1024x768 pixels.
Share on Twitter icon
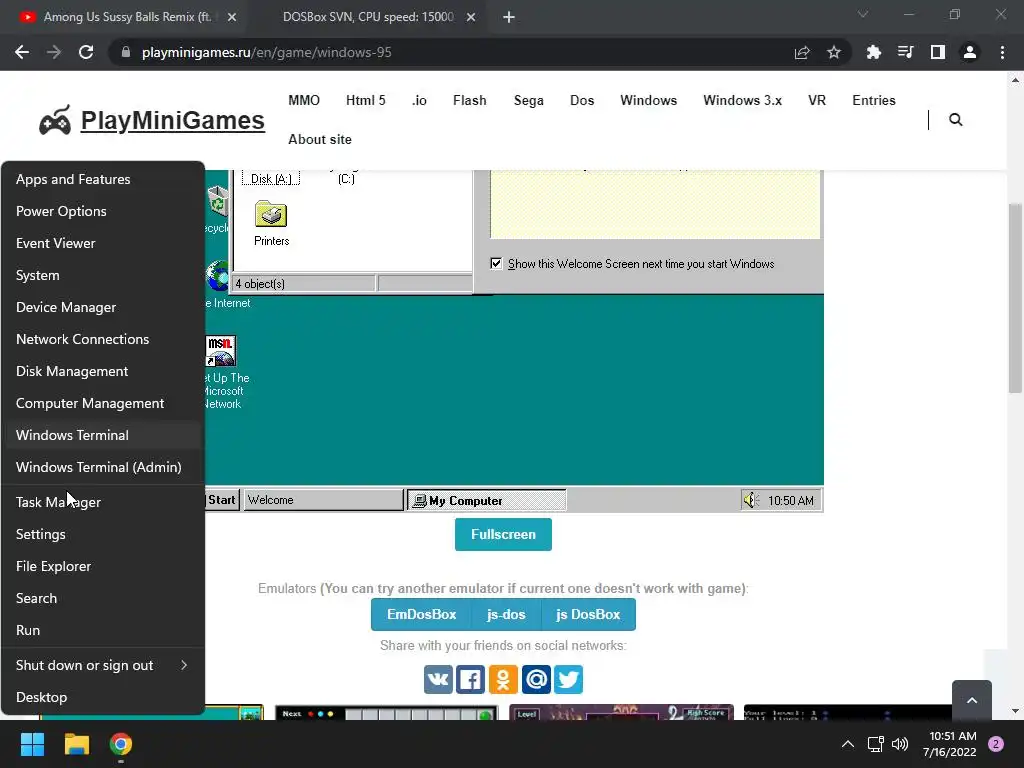pyautogui.click(x=568, y=679)
